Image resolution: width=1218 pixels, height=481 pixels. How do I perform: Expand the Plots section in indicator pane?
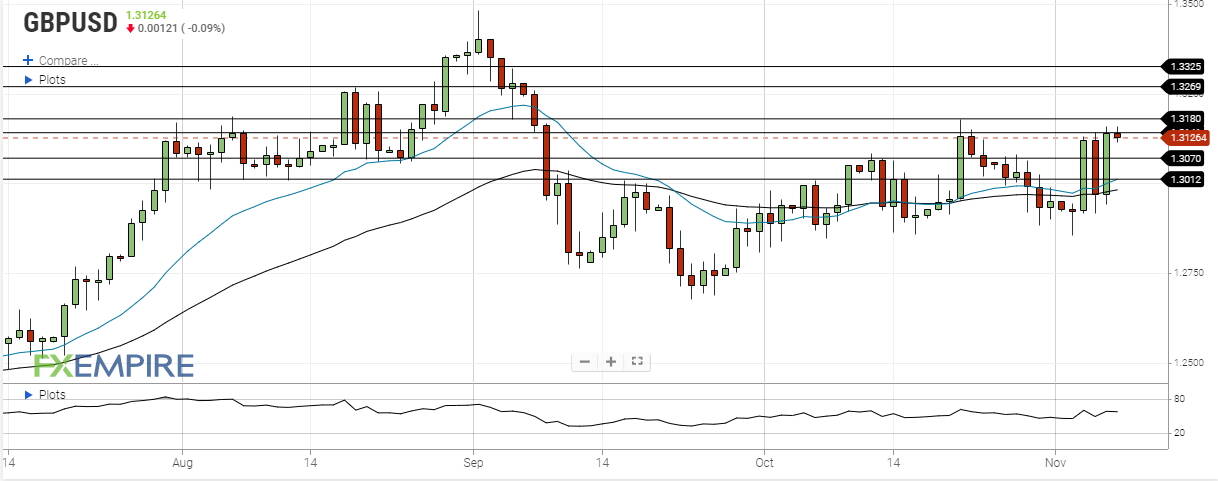pyautogui.click(x=28, y=395)
